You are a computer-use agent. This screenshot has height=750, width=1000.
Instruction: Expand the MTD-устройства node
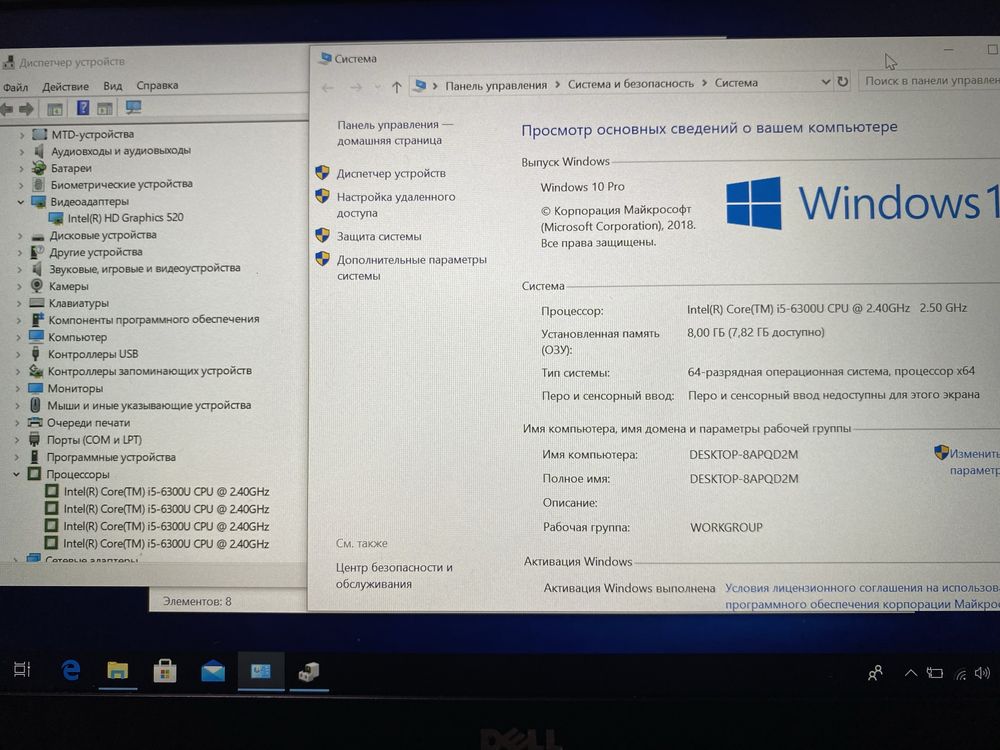click(22, 135)
